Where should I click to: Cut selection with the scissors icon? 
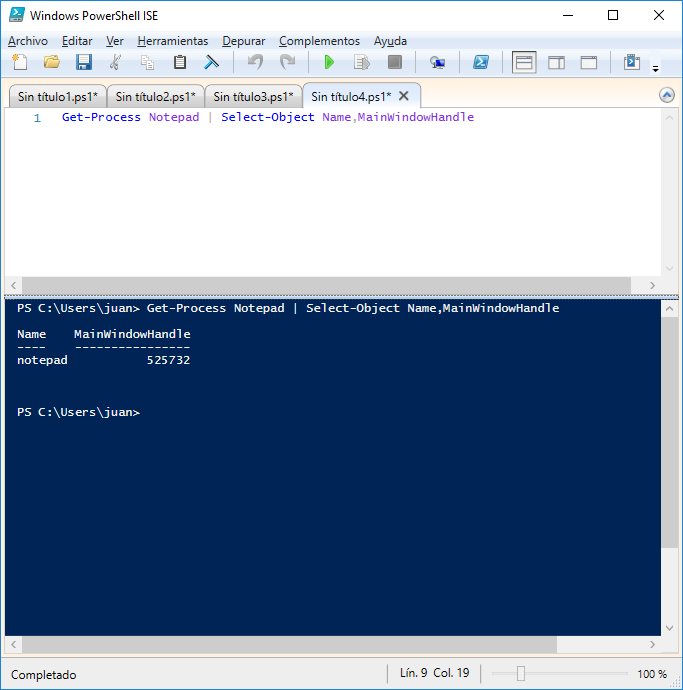[115, 62]
